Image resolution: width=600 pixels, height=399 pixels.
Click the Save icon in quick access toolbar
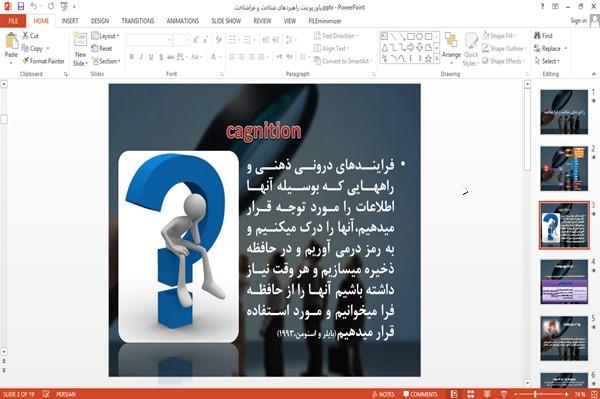coord(21,7)
